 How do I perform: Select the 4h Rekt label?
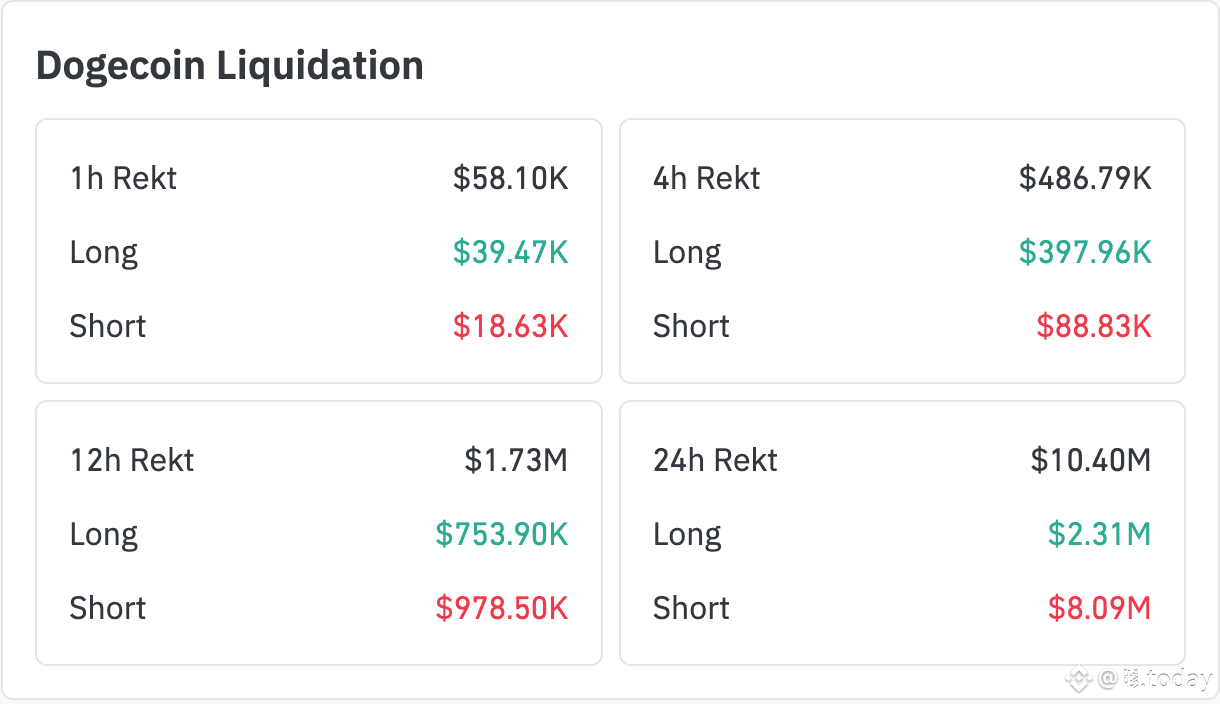point(706,179)
